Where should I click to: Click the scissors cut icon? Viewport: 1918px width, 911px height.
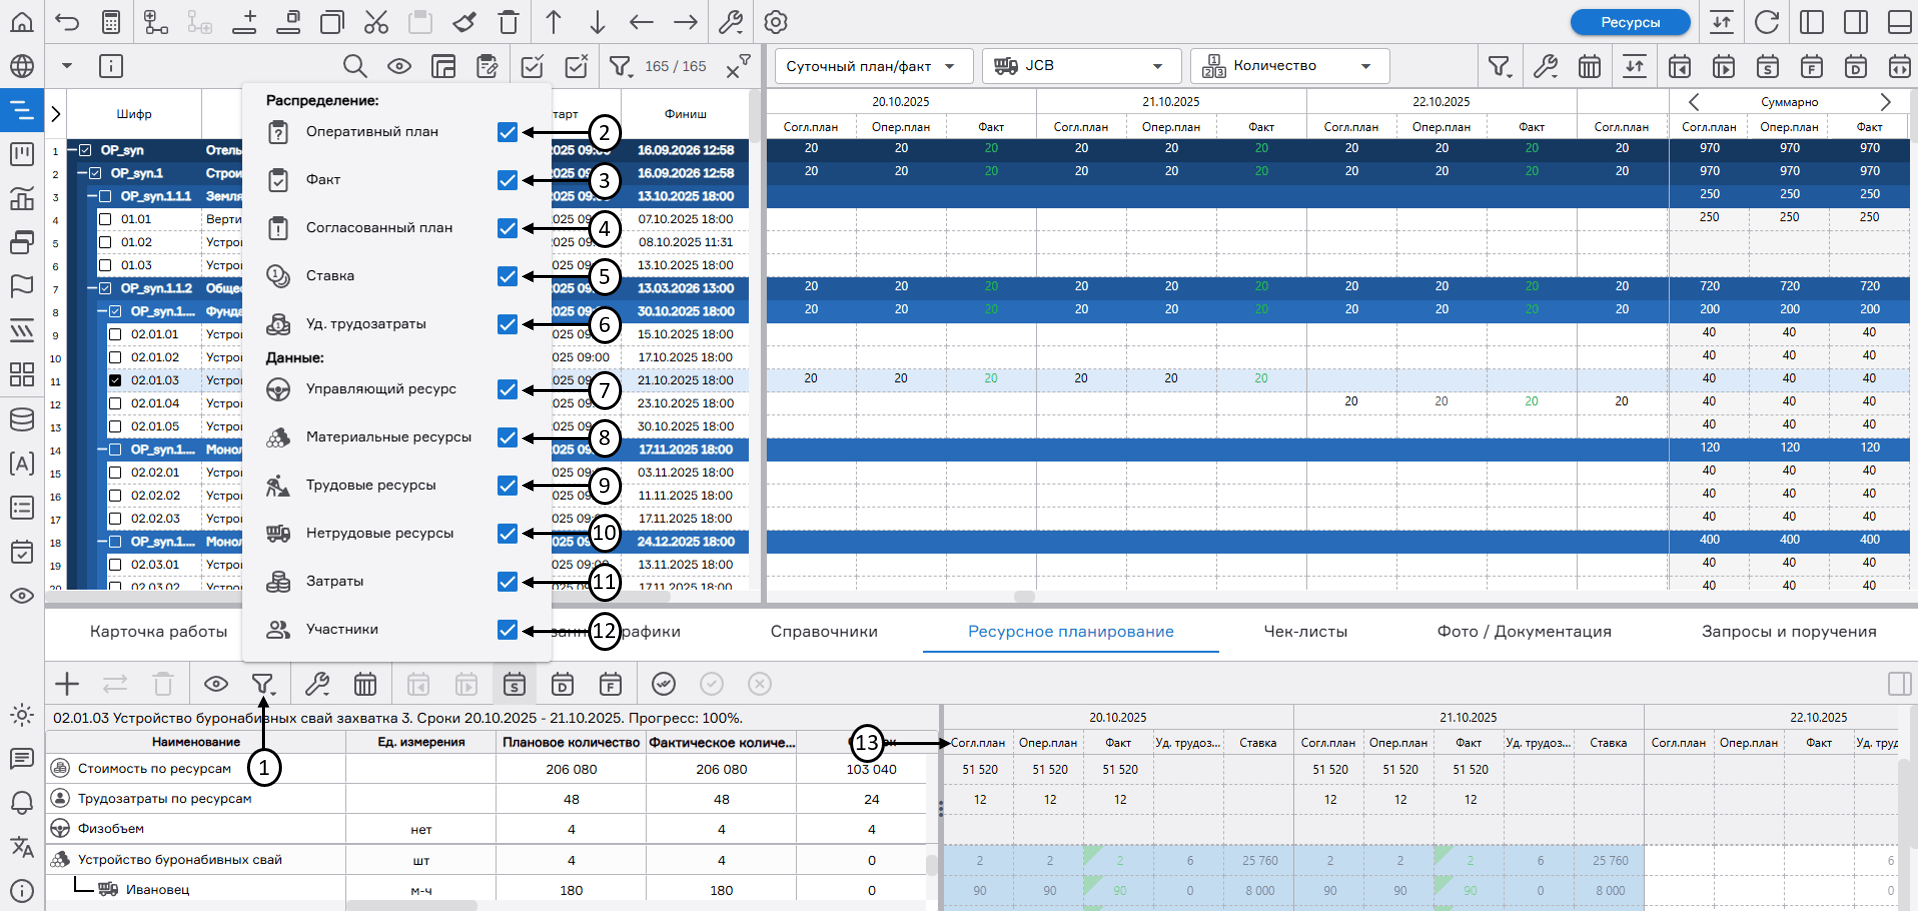click(x=376, y=22)
